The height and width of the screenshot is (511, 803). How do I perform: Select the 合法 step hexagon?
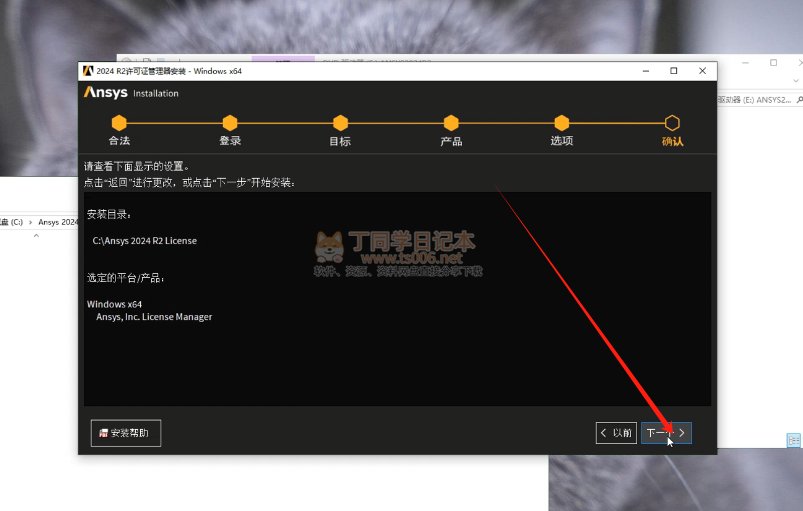point(119,123)
